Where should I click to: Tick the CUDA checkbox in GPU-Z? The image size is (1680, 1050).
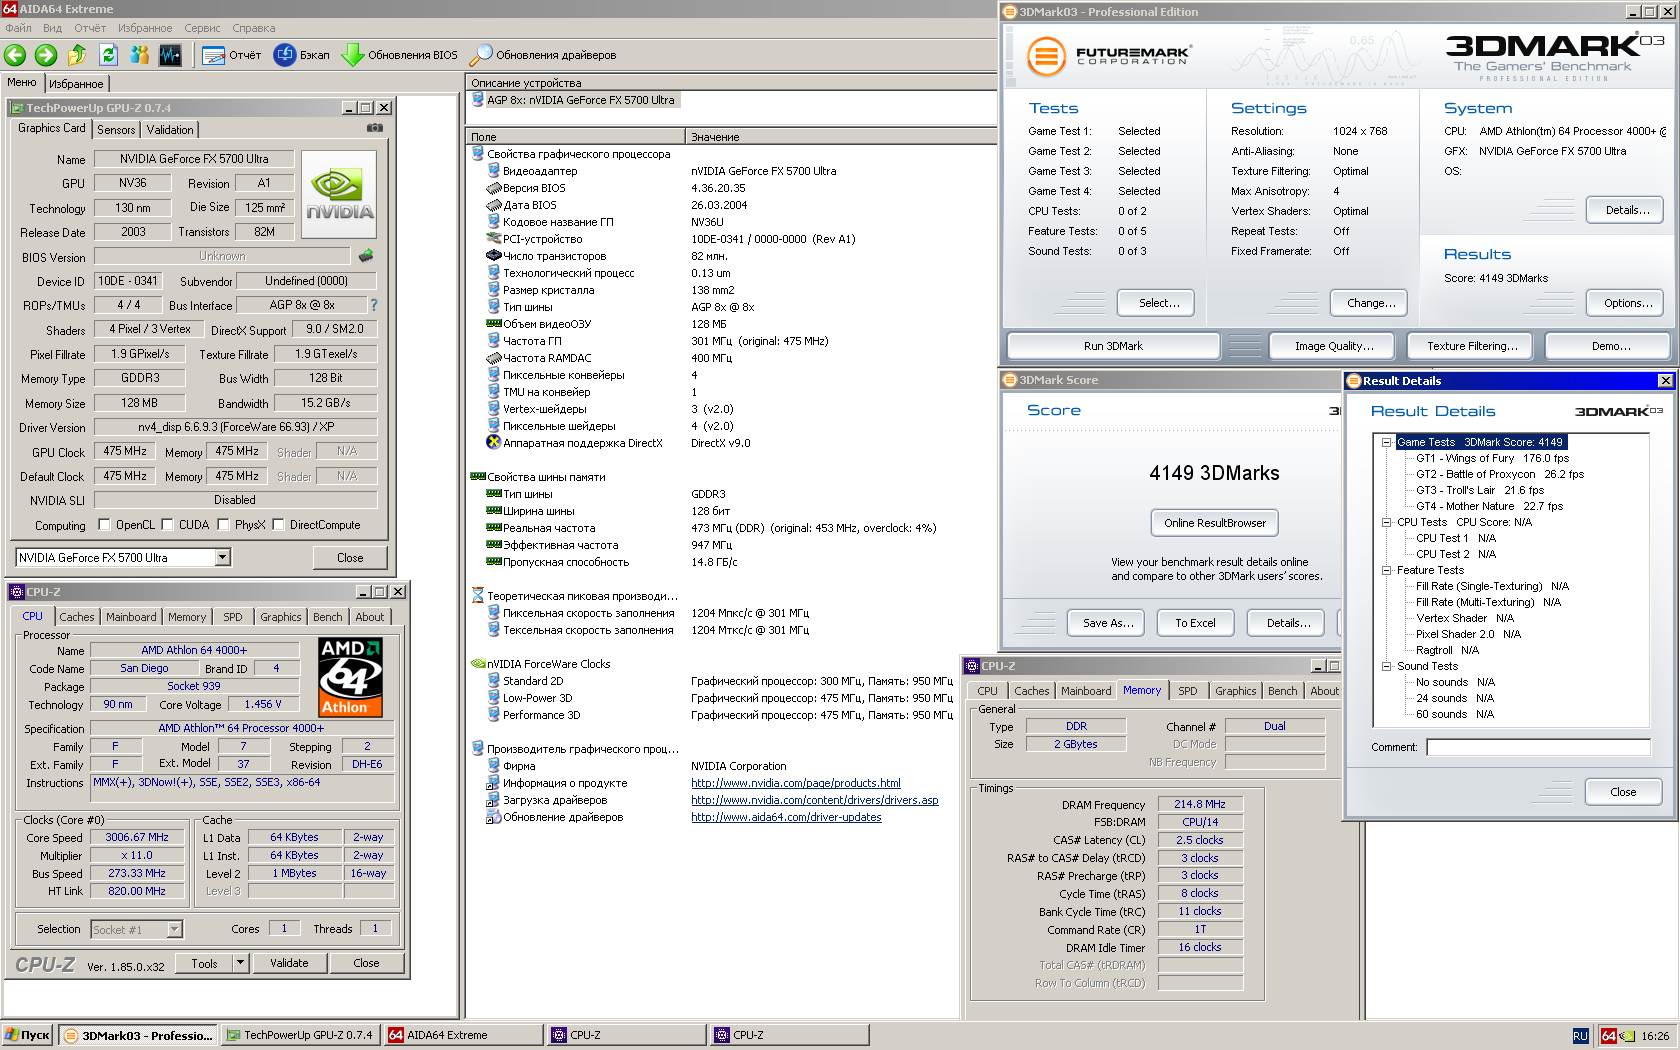pos(167,524)
